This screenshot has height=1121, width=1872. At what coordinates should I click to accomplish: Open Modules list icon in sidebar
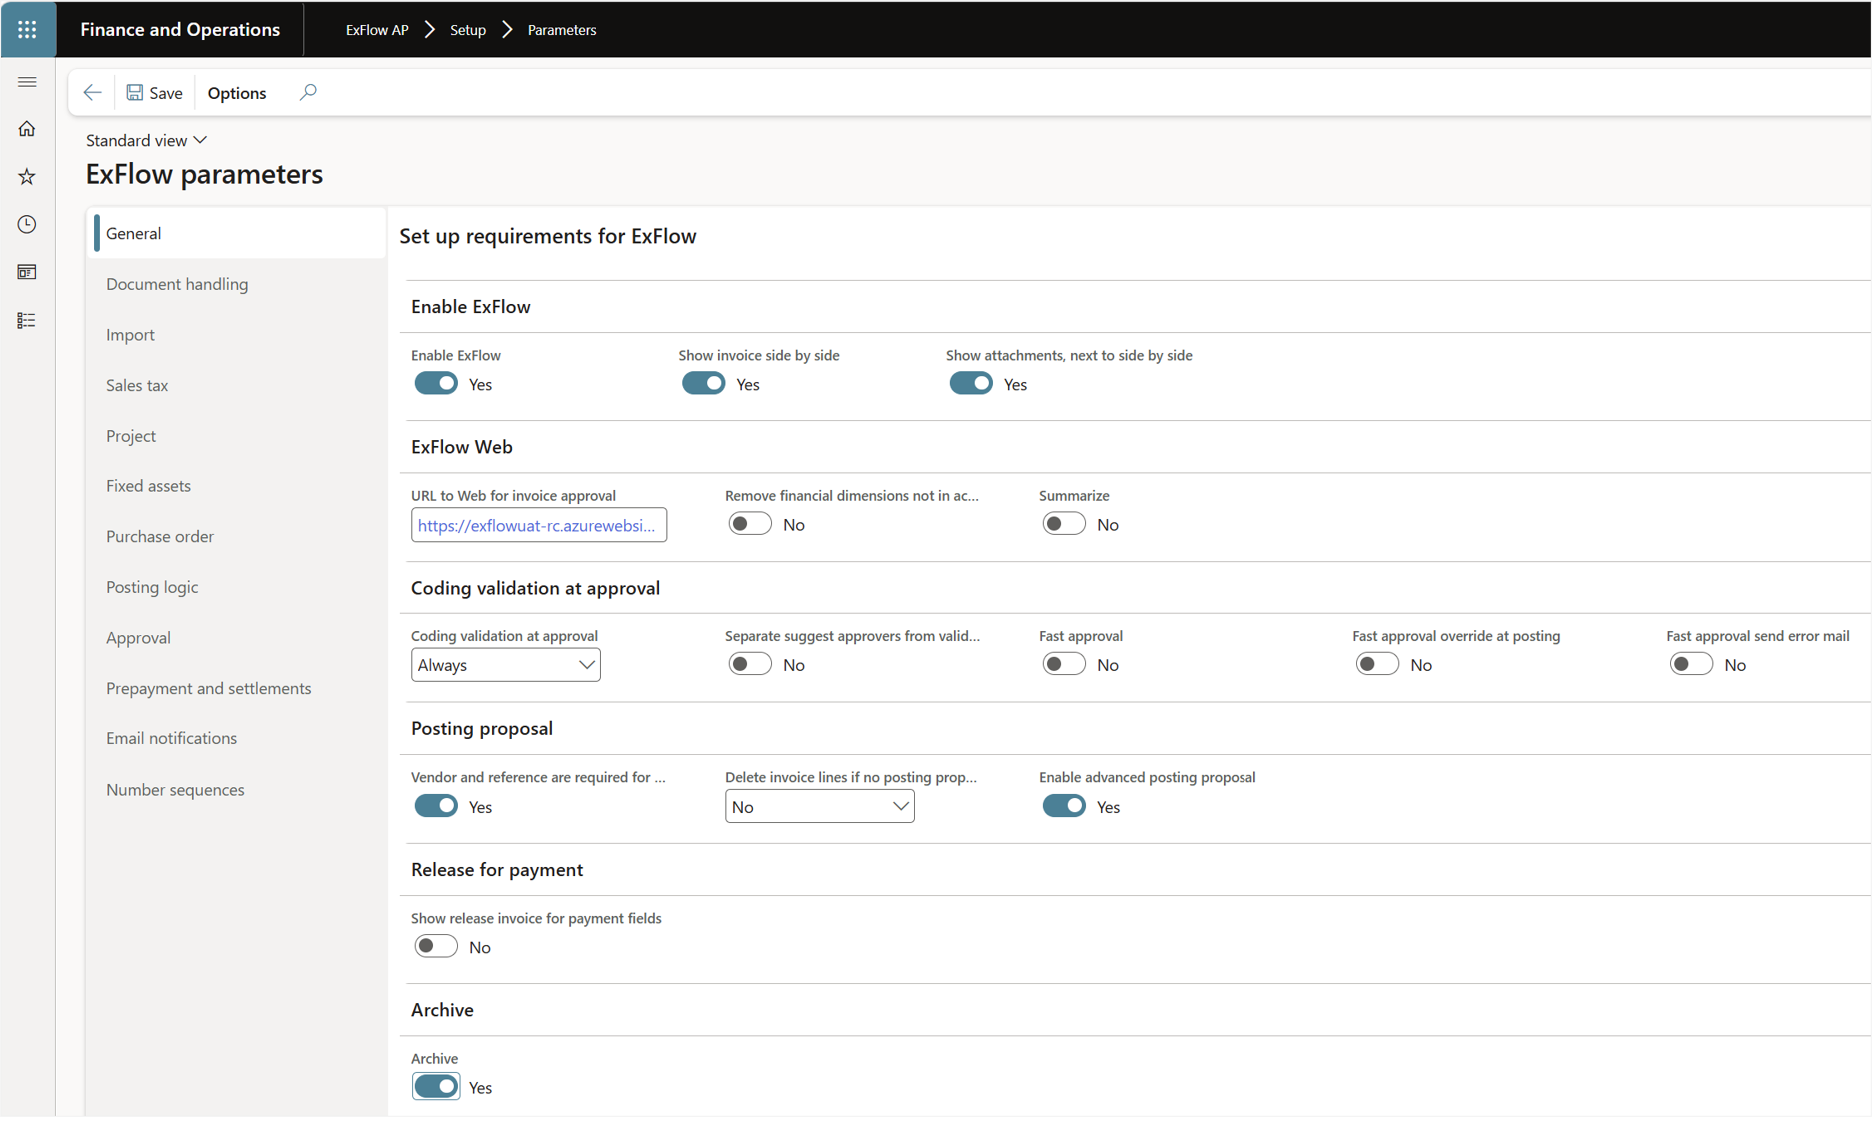pos(27,320)
